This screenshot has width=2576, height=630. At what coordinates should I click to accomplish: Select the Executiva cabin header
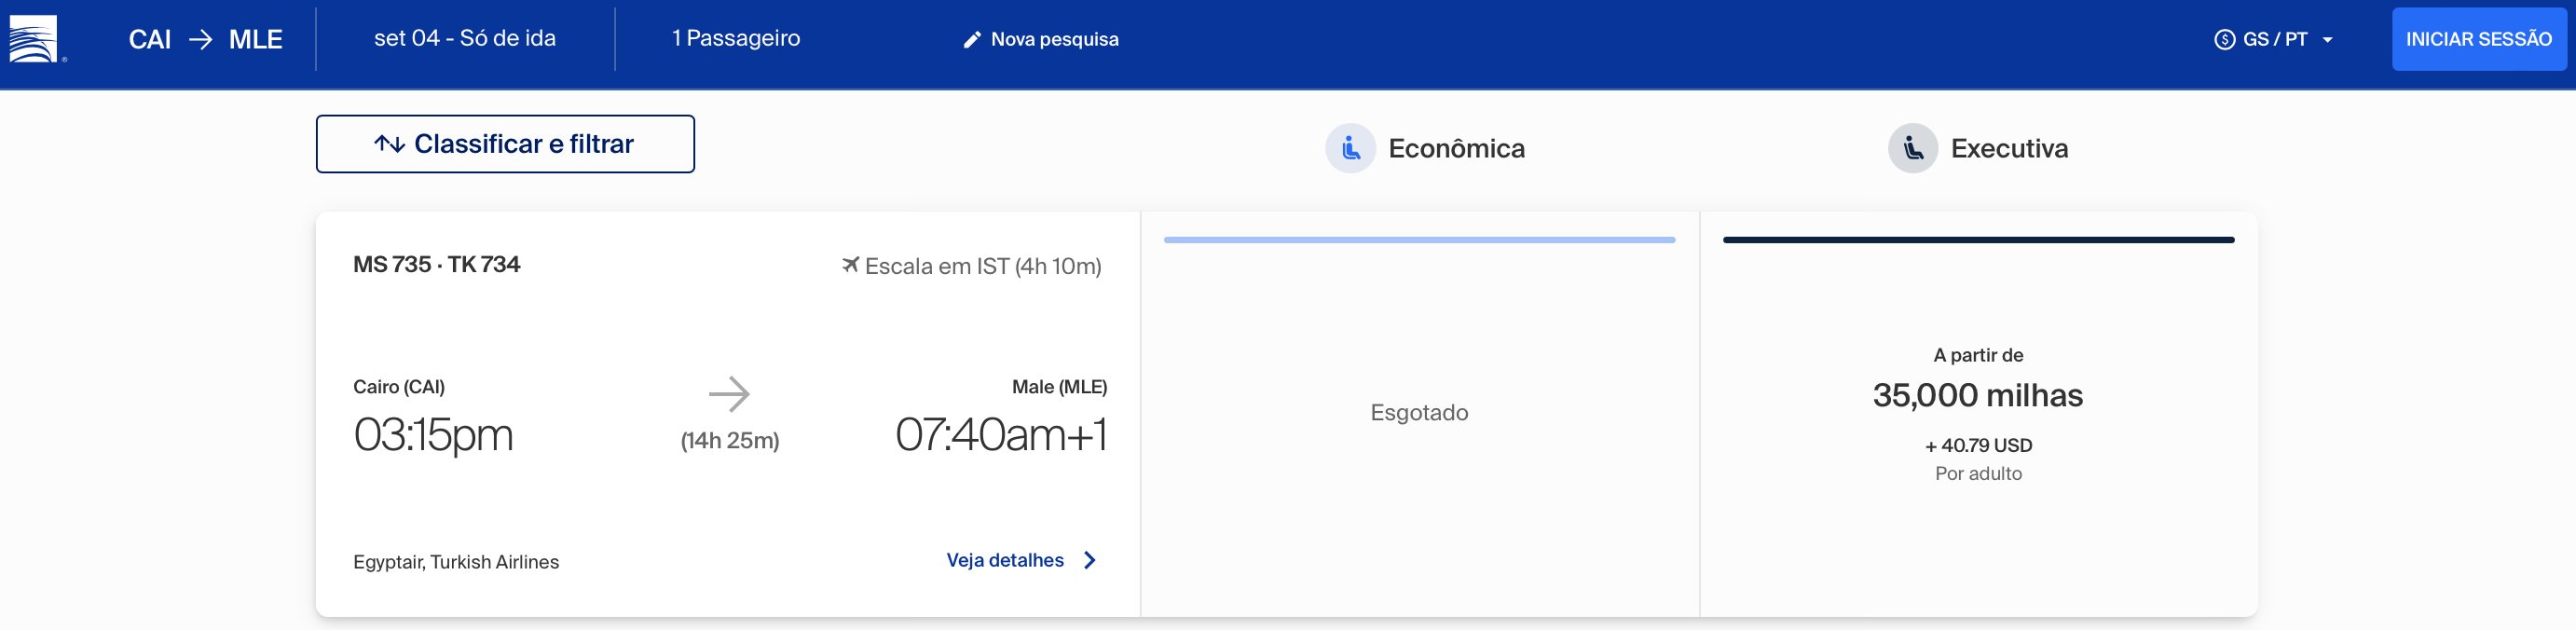(1978, 148)
